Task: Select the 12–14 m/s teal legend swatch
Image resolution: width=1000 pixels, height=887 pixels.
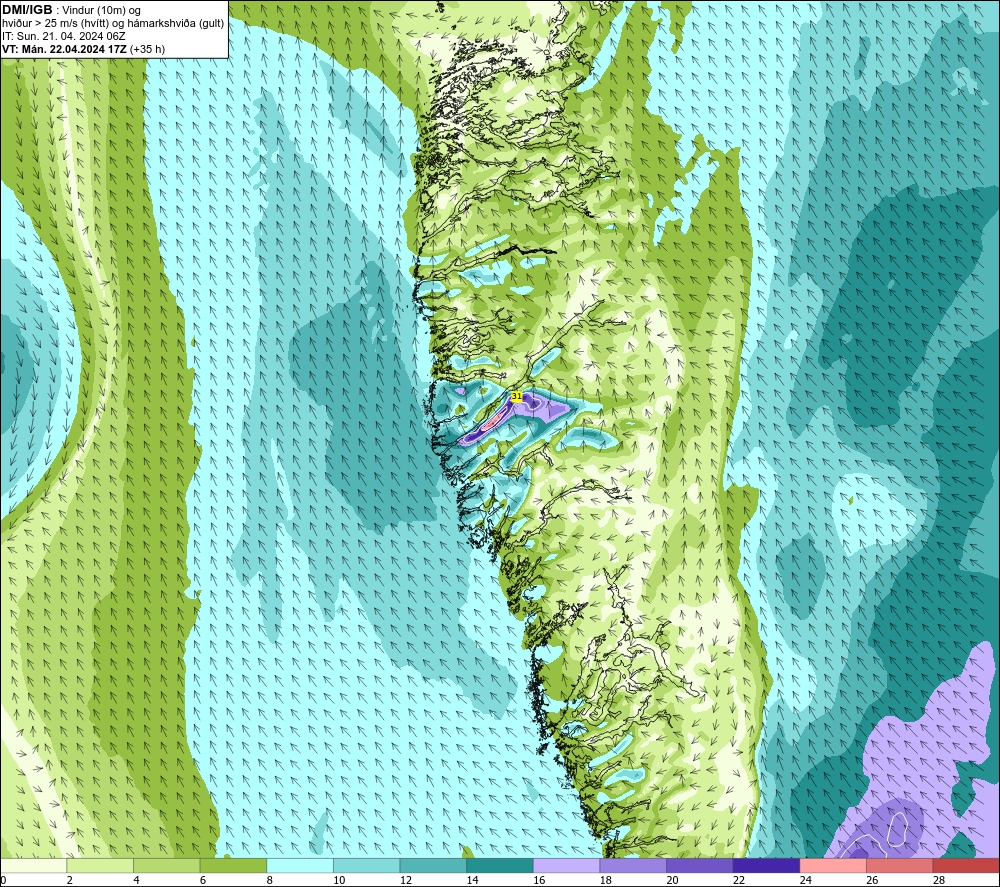Action: click(x=433, y=865)
